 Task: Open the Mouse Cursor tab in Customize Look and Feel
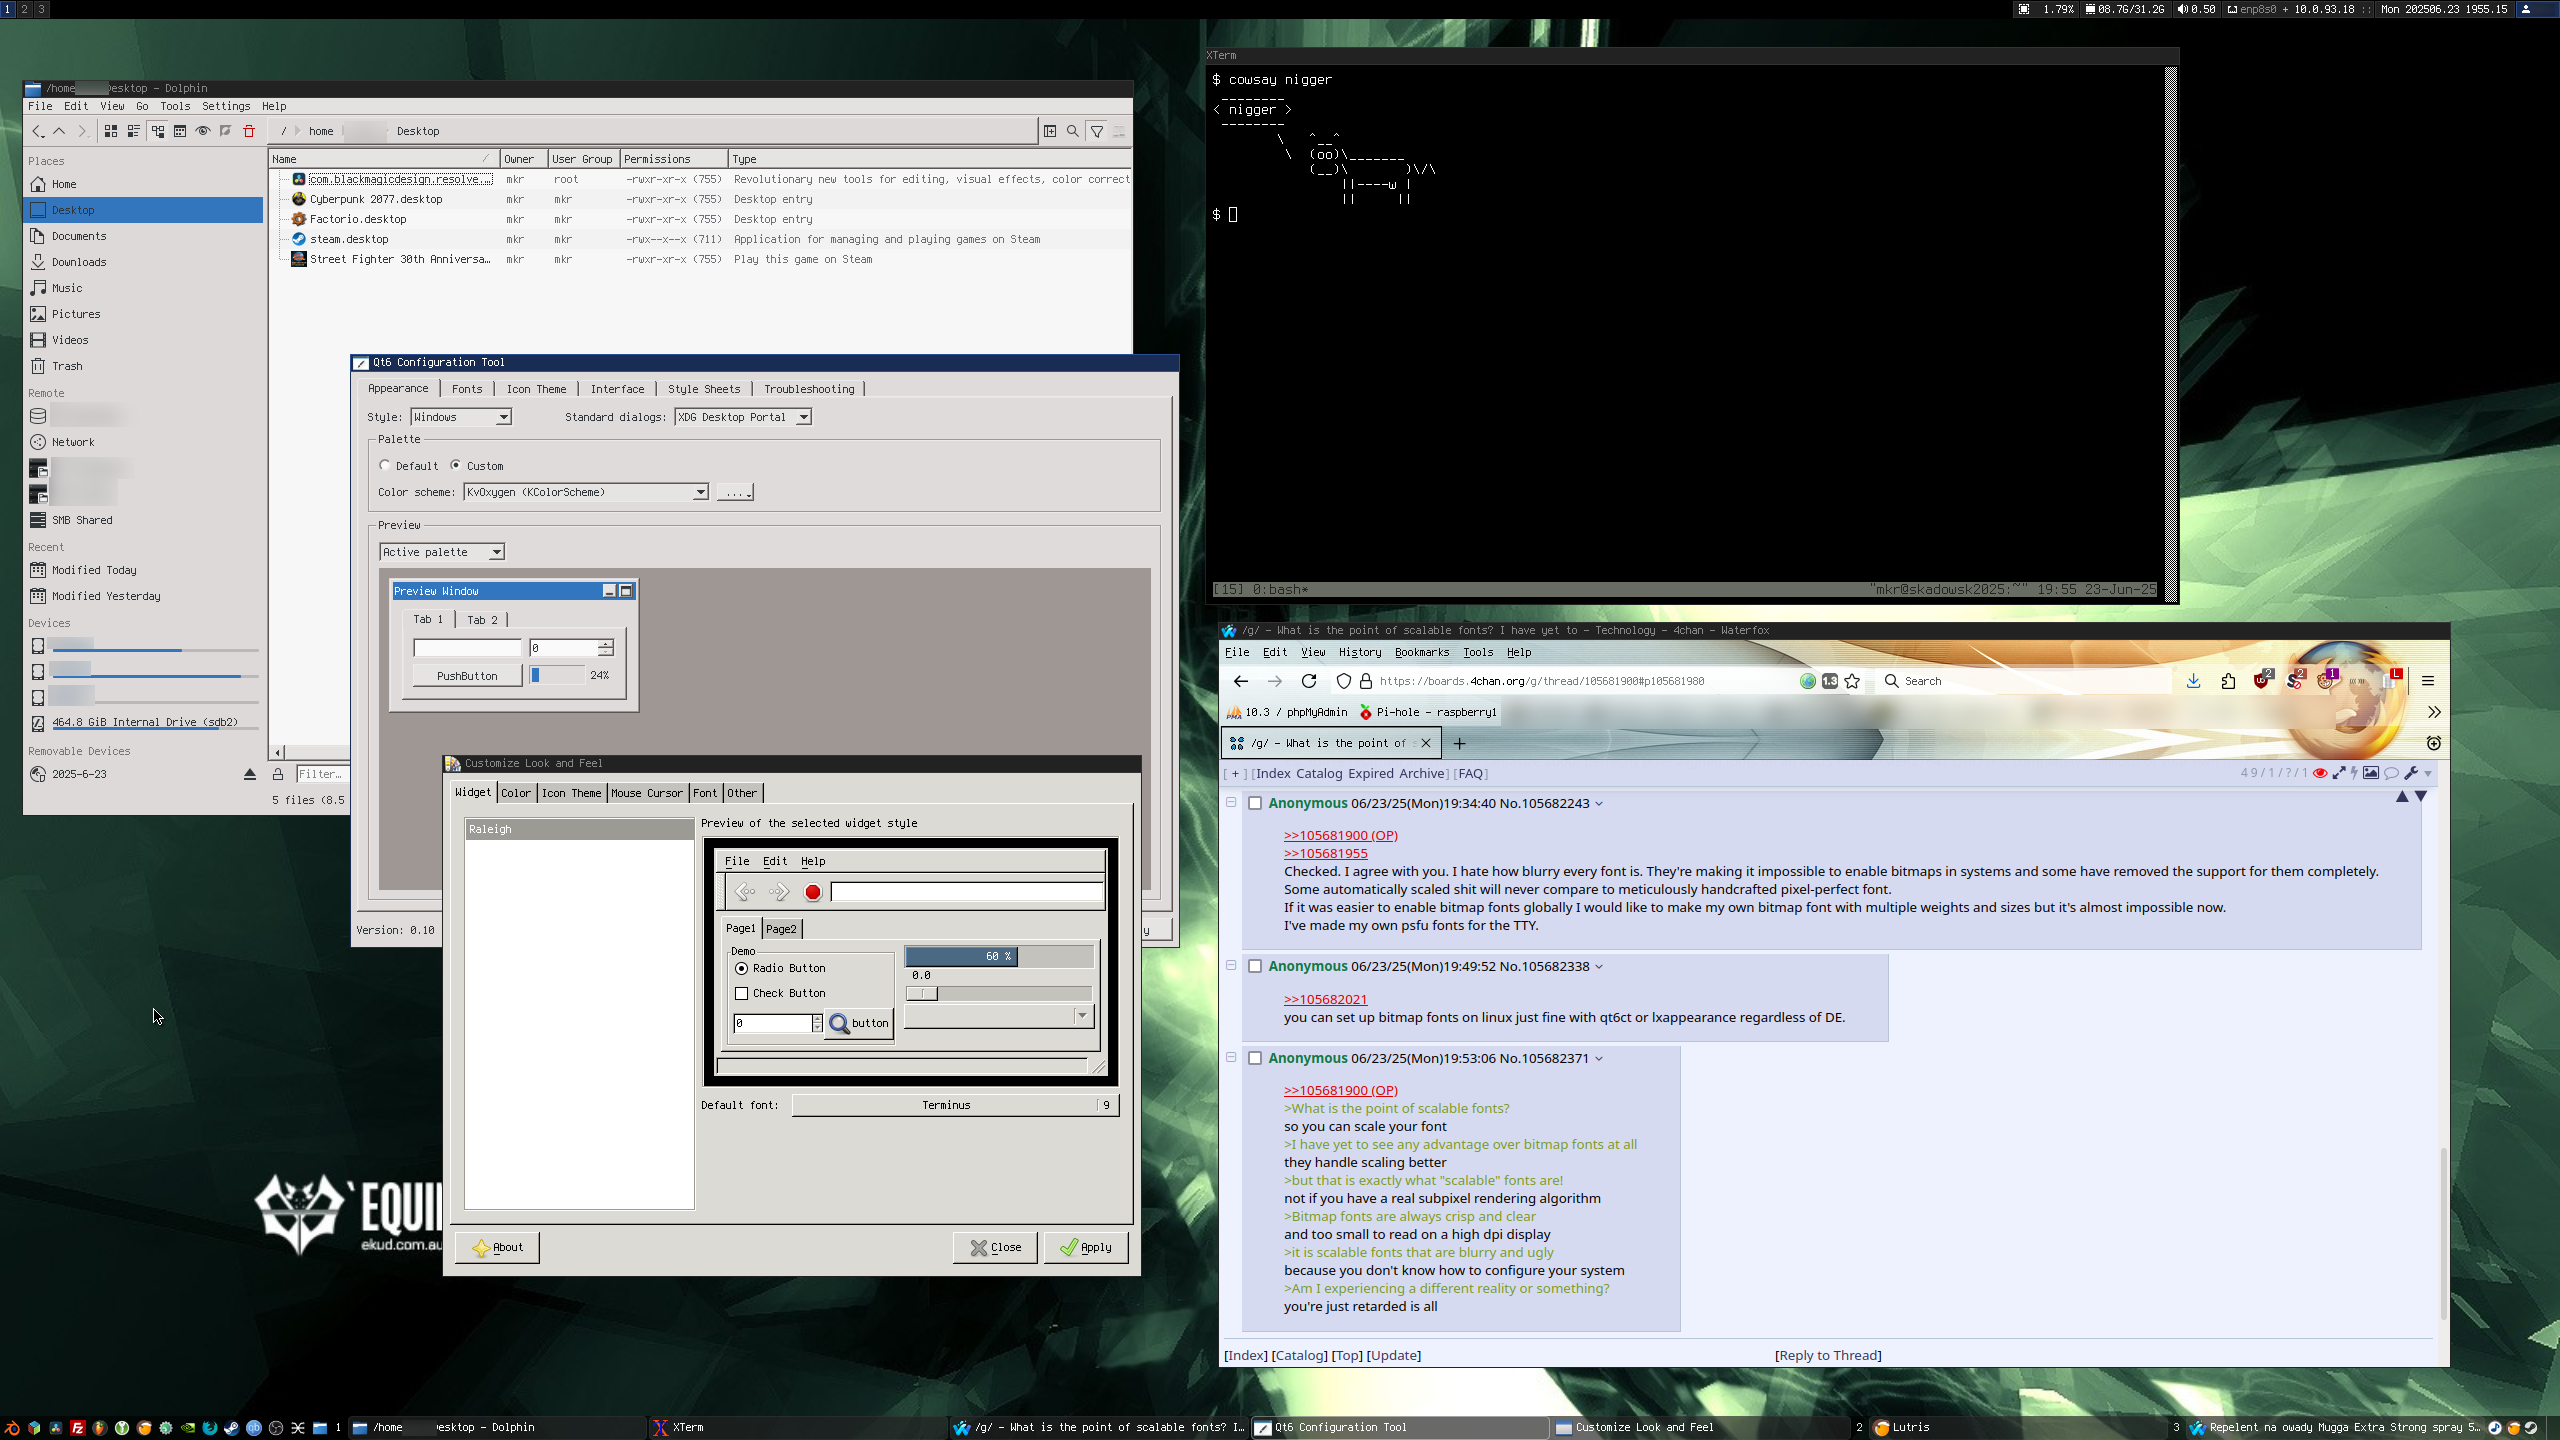(647, 793)
